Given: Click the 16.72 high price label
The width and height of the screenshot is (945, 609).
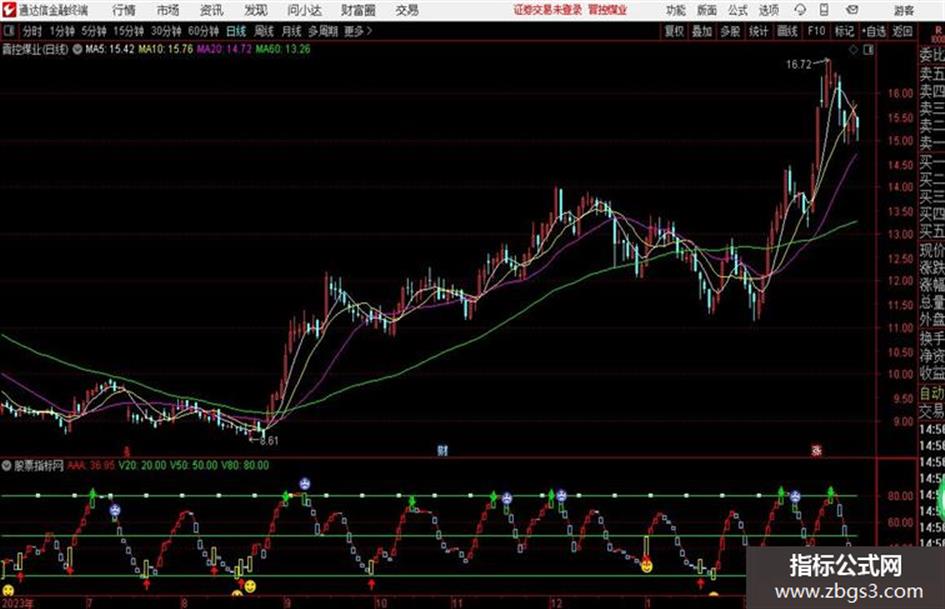Looking at the screenshot, I should point(799,65).
